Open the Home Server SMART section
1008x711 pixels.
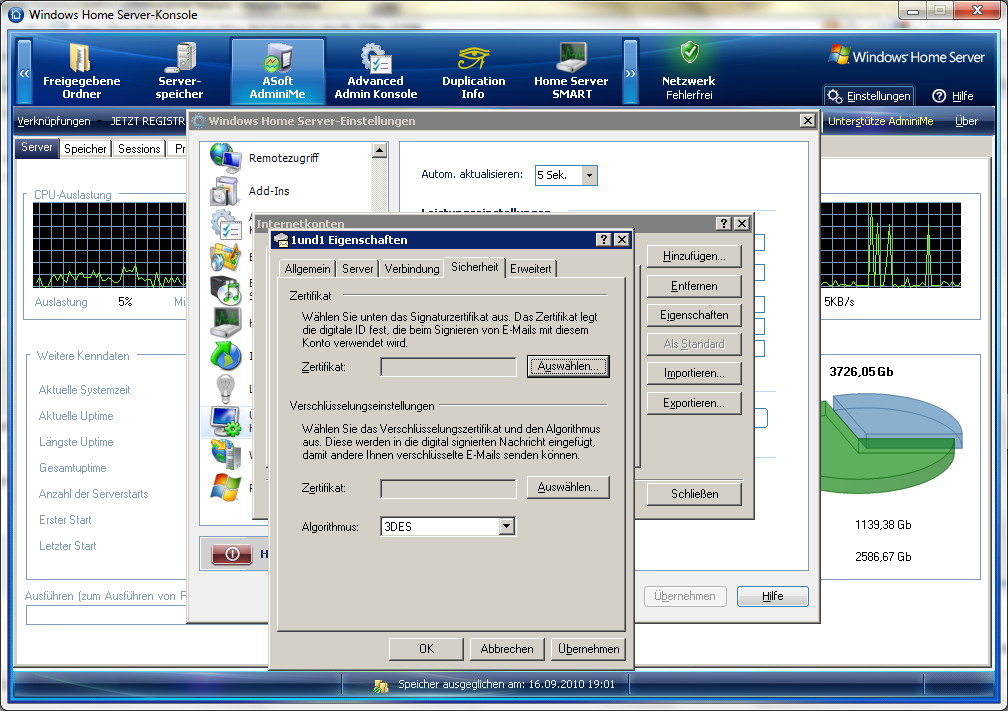click(x=571, y=71)
